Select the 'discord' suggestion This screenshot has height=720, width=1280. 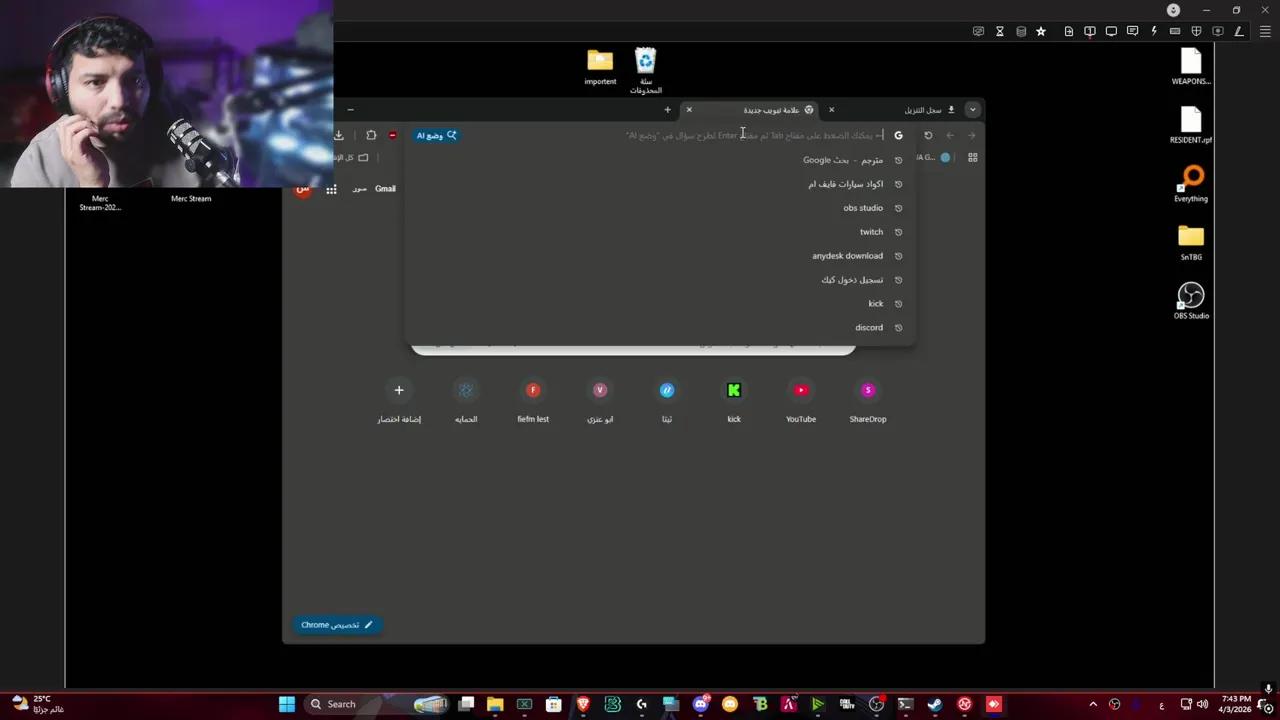tap(660, 328)
